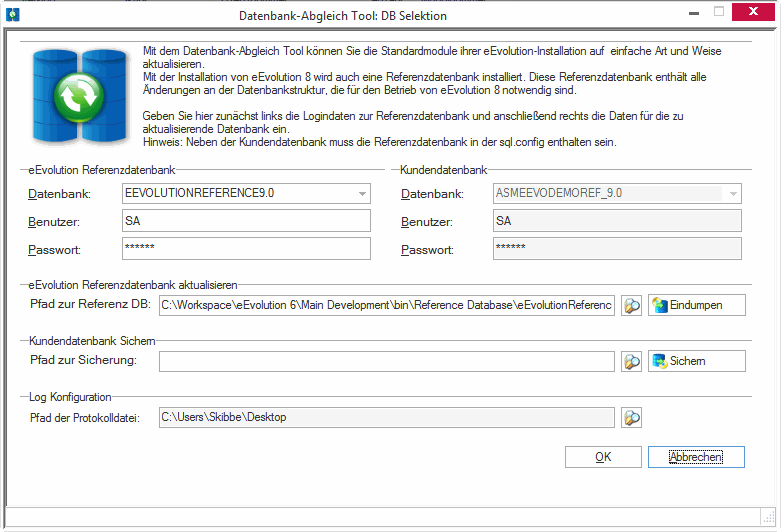Select the Kundendatenbank Benutzer field

coord(616,221)
